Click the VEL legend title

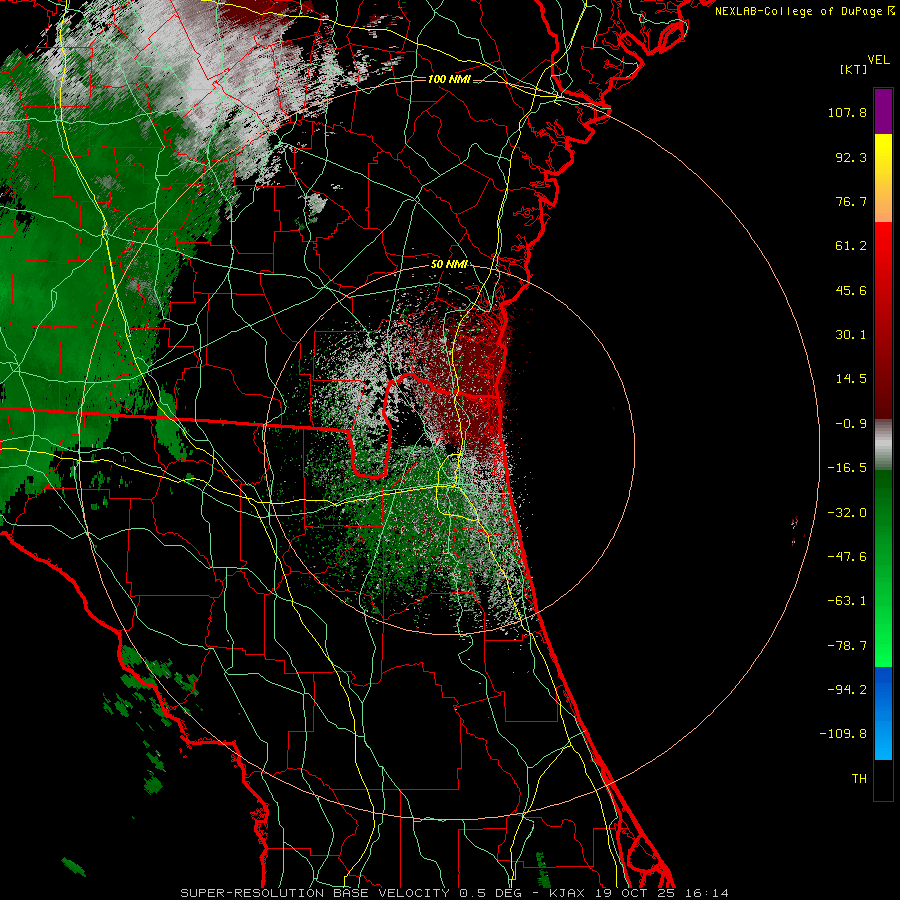(878, 60)
